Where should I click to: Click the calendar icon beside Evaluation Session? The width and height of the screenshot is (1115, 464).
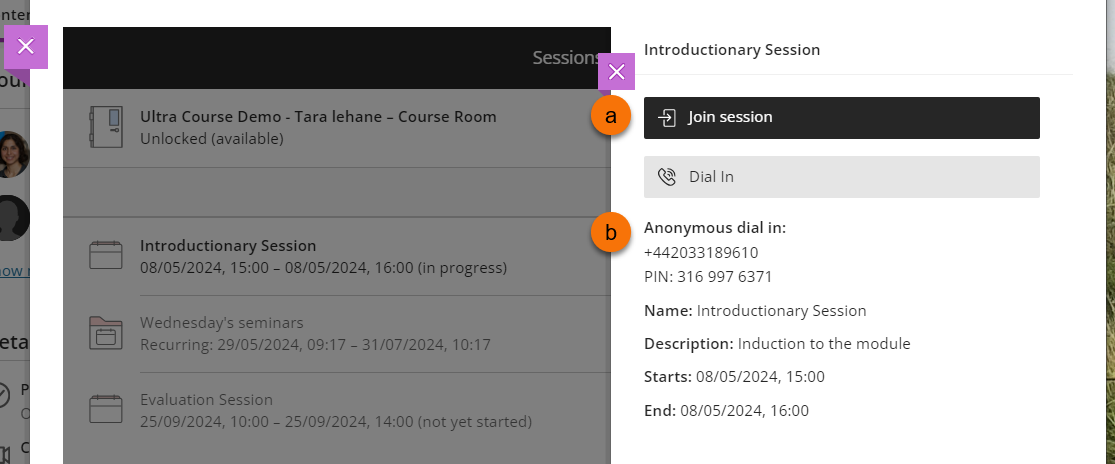pyautogui.click(x=105, y=409)
